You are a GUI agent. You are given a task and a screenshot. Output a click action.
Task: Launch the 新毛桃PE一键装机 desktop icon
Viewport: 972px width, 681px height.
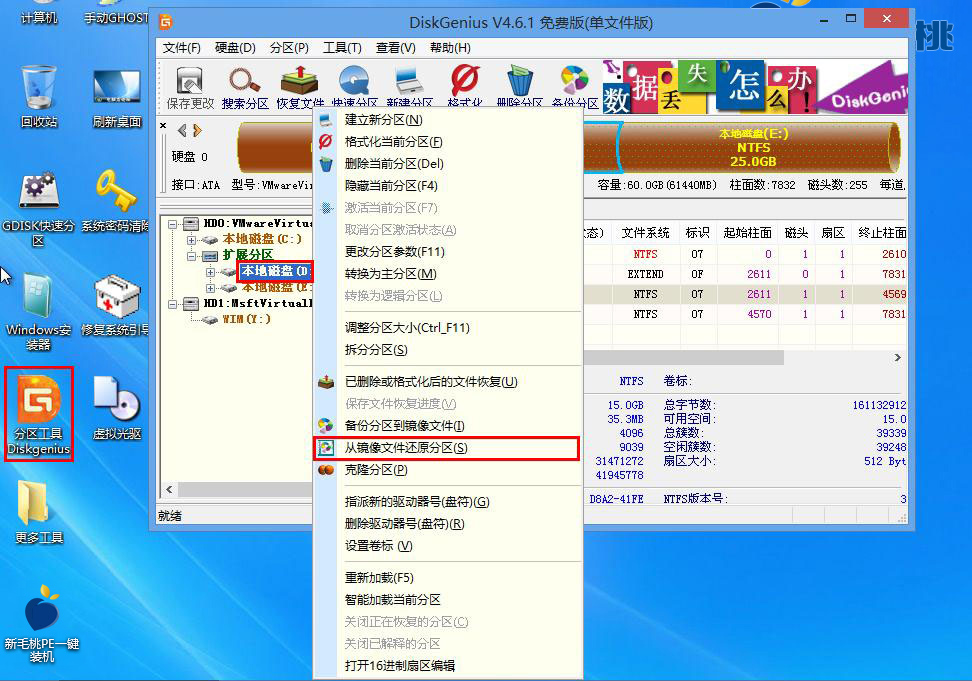(42, 623)
